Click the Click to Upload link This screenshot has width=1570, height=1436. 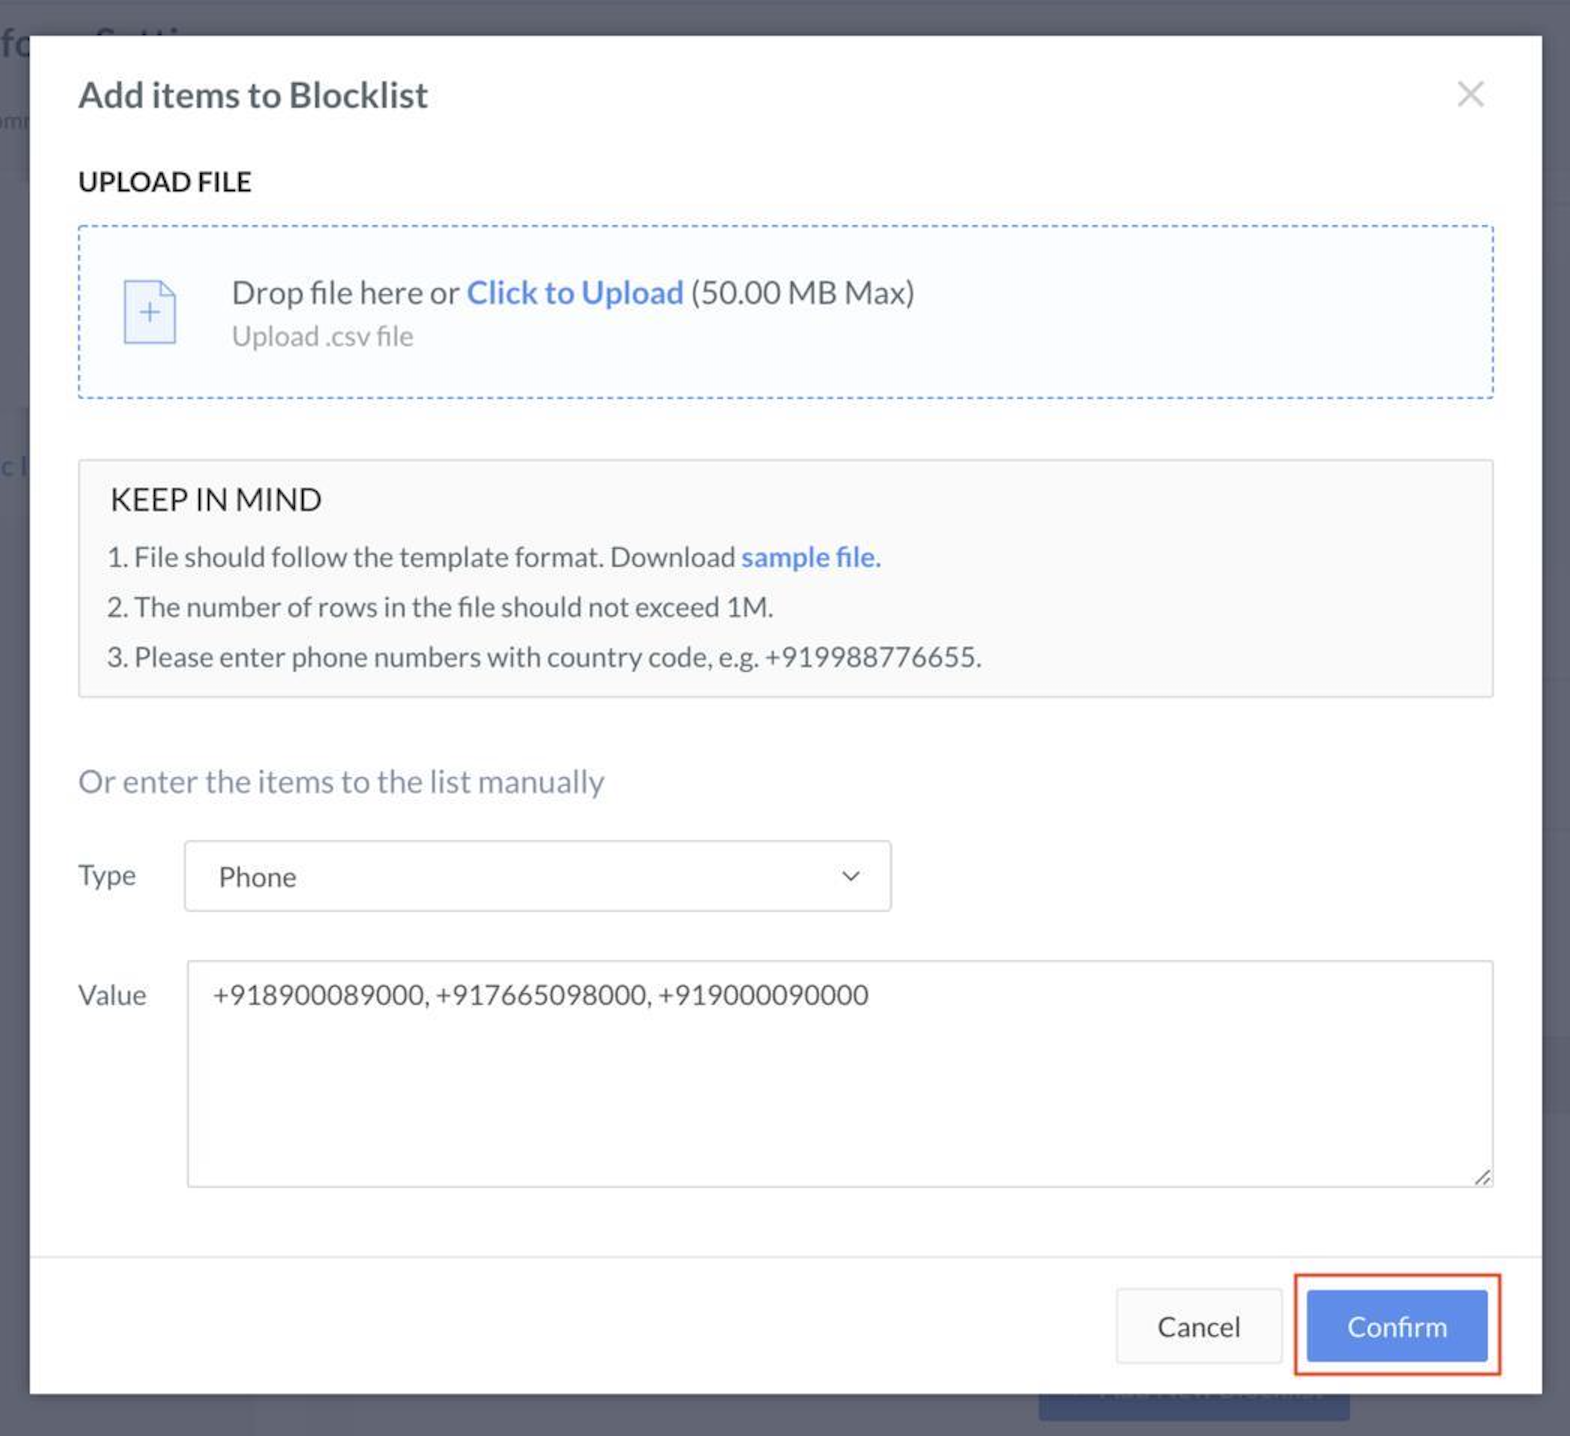[x=575, y=292]
